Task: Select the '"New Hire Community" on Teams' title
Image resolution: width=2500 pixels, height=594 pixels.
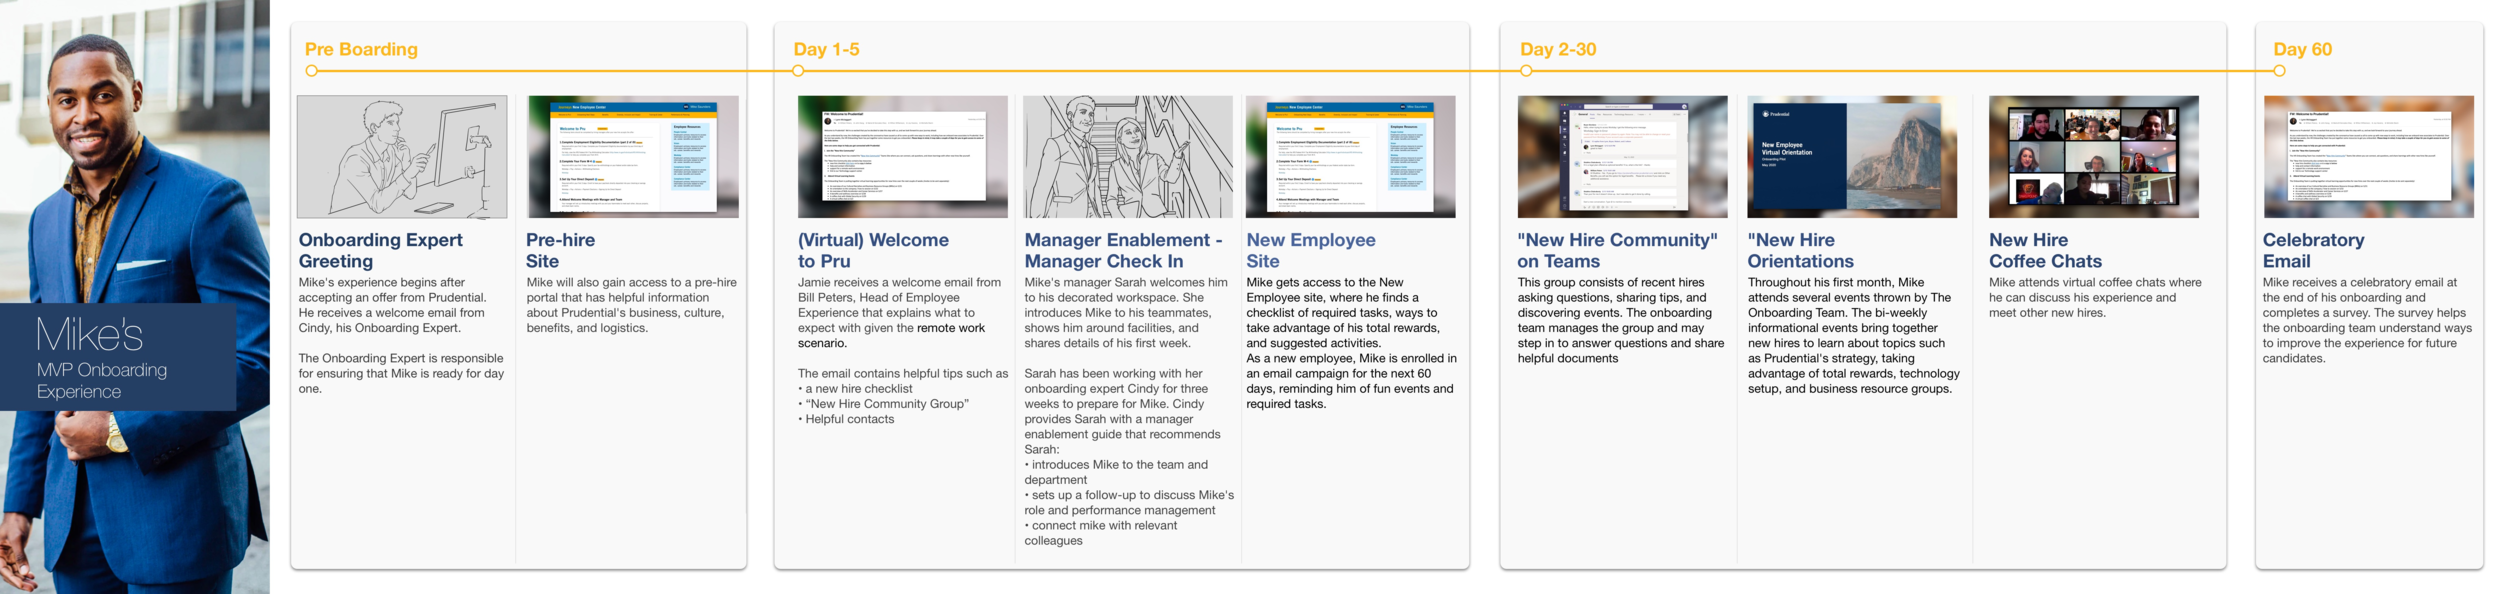Action: tap(1617, 250)
